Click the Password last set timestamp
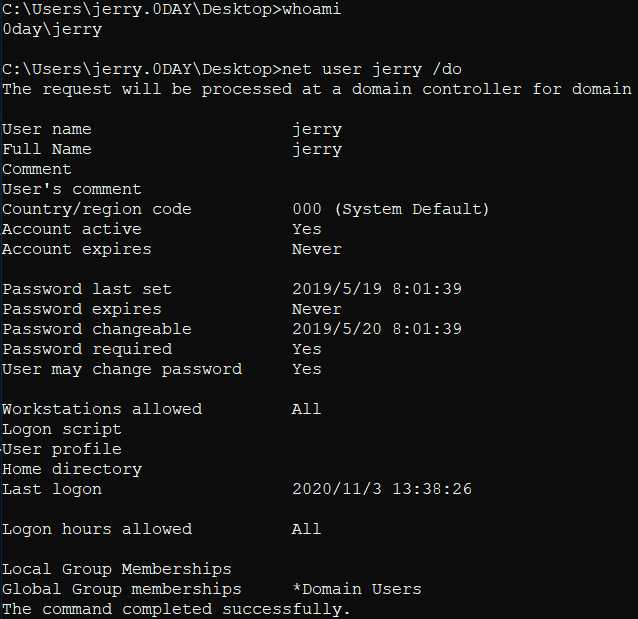Image resolution: width=638 pixels, height=619 pixels. click(x=377, y=289)
